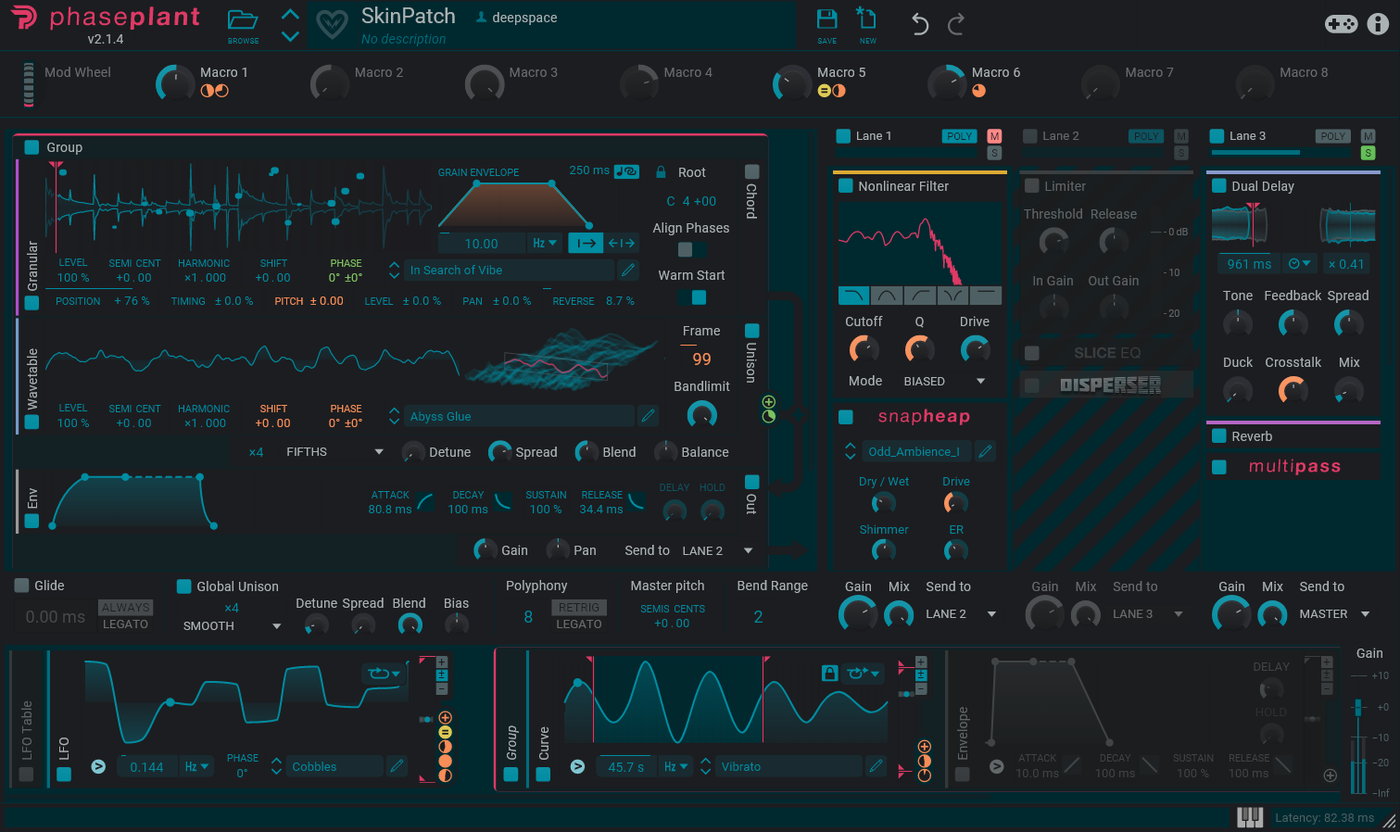Toggle the Global Unison checkbox
This screenshot has width=1400, height=832.
point(184,586)
